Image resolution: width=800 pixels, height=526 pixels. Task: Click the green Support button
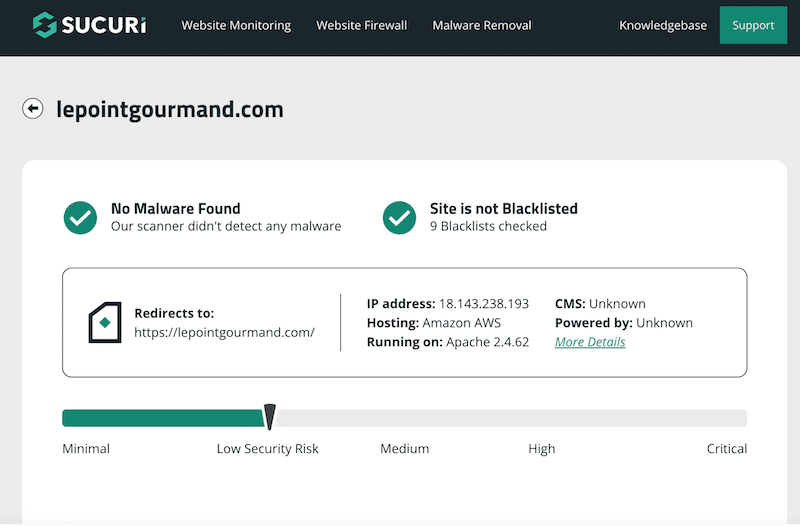[x=754, y=25]
